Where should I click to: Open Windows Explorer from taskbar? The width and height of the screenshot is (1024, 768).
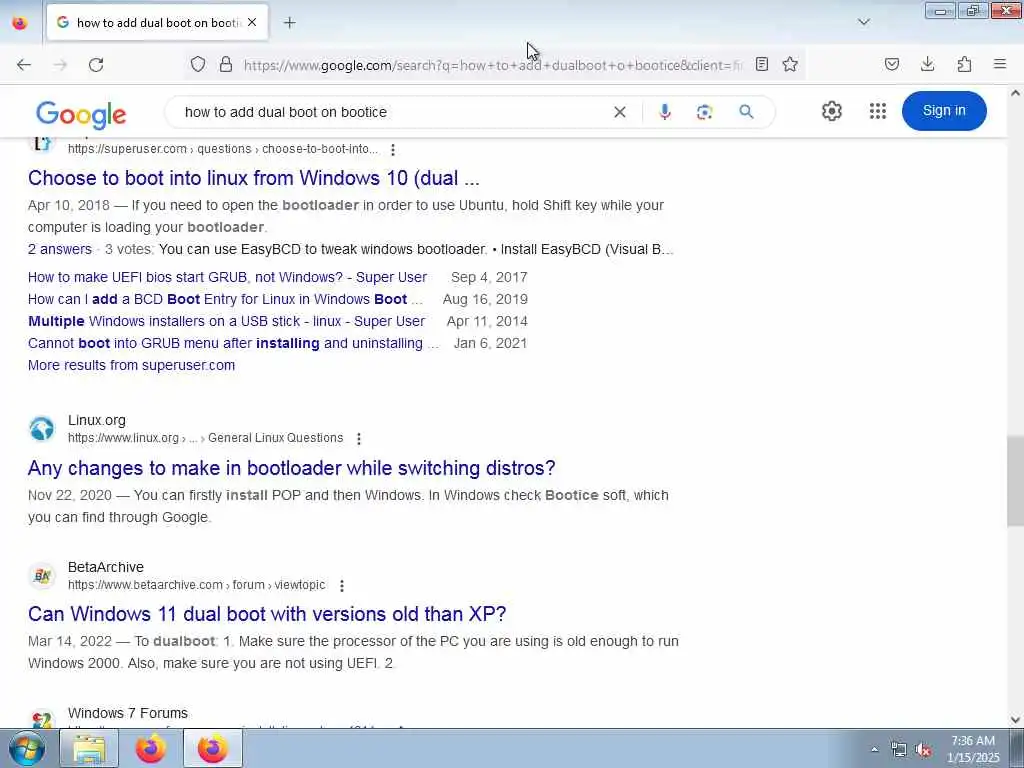click(x=89, y=748)
